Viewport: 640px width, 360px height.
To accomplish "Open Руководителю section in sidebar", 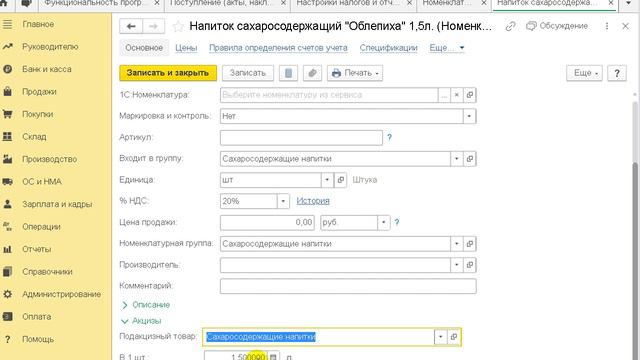I will click(50, 47).
